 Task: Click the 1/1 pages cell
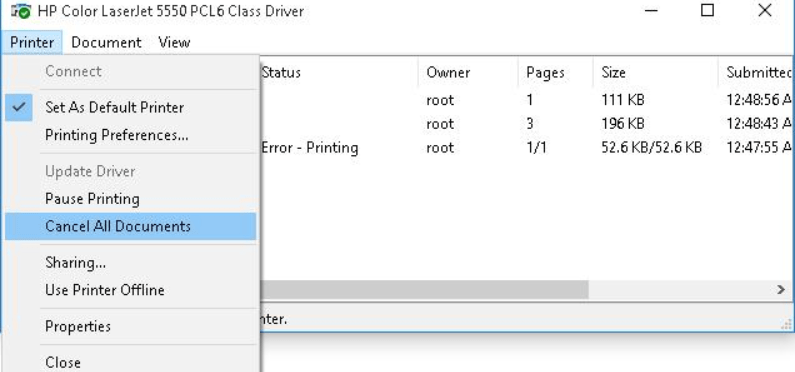(x=536, y=148)
